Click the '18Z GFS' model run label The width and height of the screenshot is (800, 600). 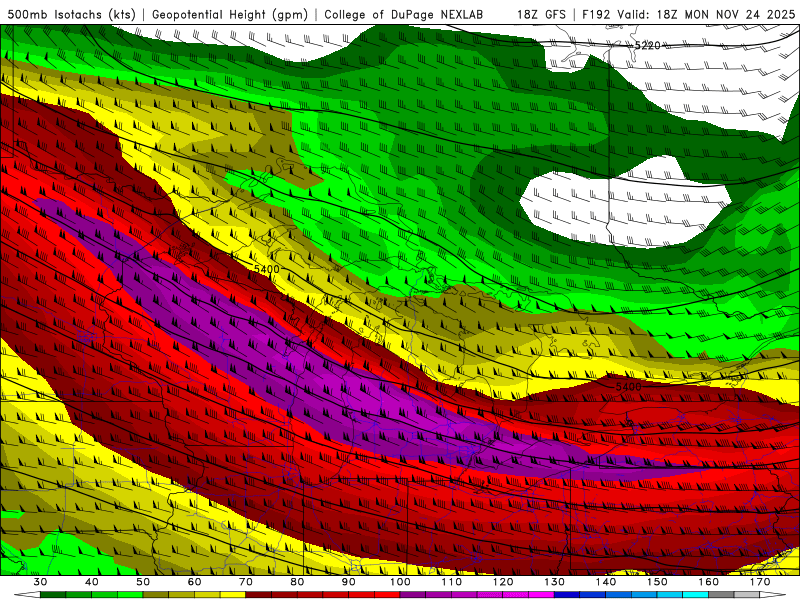[541, 15]
